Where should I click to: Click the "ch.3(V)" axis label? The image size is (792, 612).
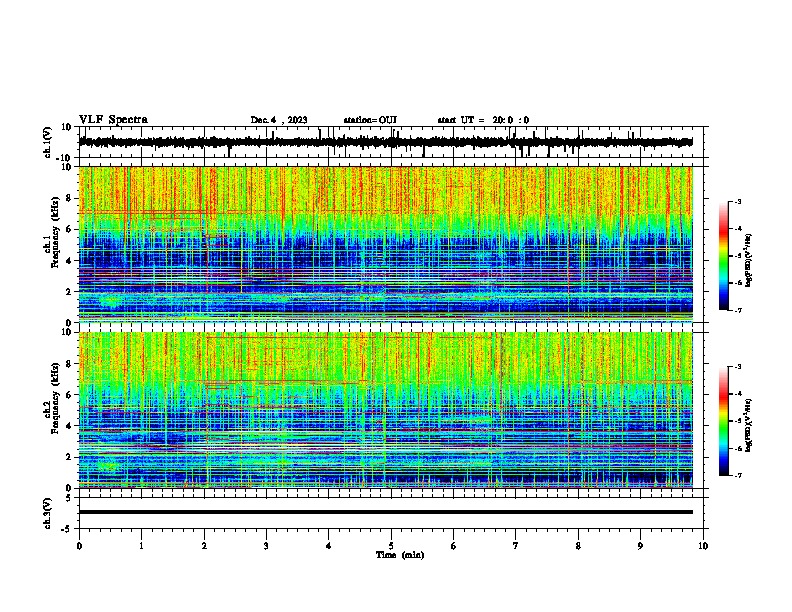48,513
